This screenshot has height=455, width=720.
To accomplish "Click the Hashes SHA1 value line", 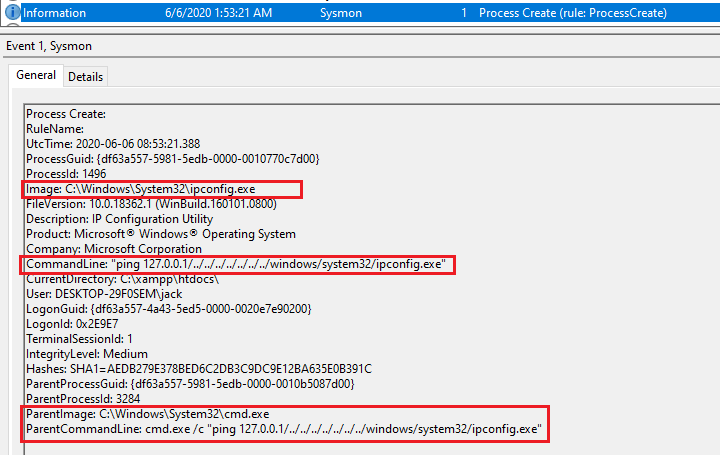I will [x=199, y=369].
